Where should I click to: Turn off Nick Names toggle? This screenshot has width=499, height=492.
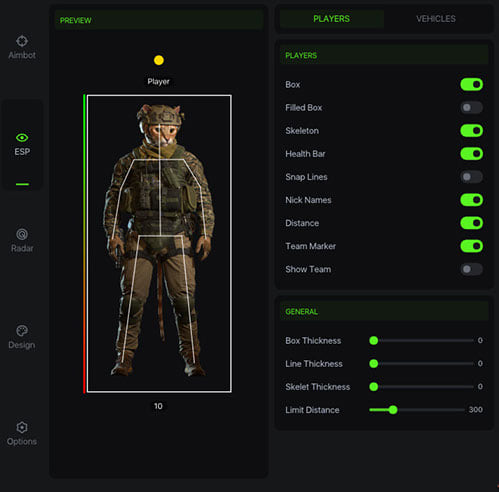point(471,200)
